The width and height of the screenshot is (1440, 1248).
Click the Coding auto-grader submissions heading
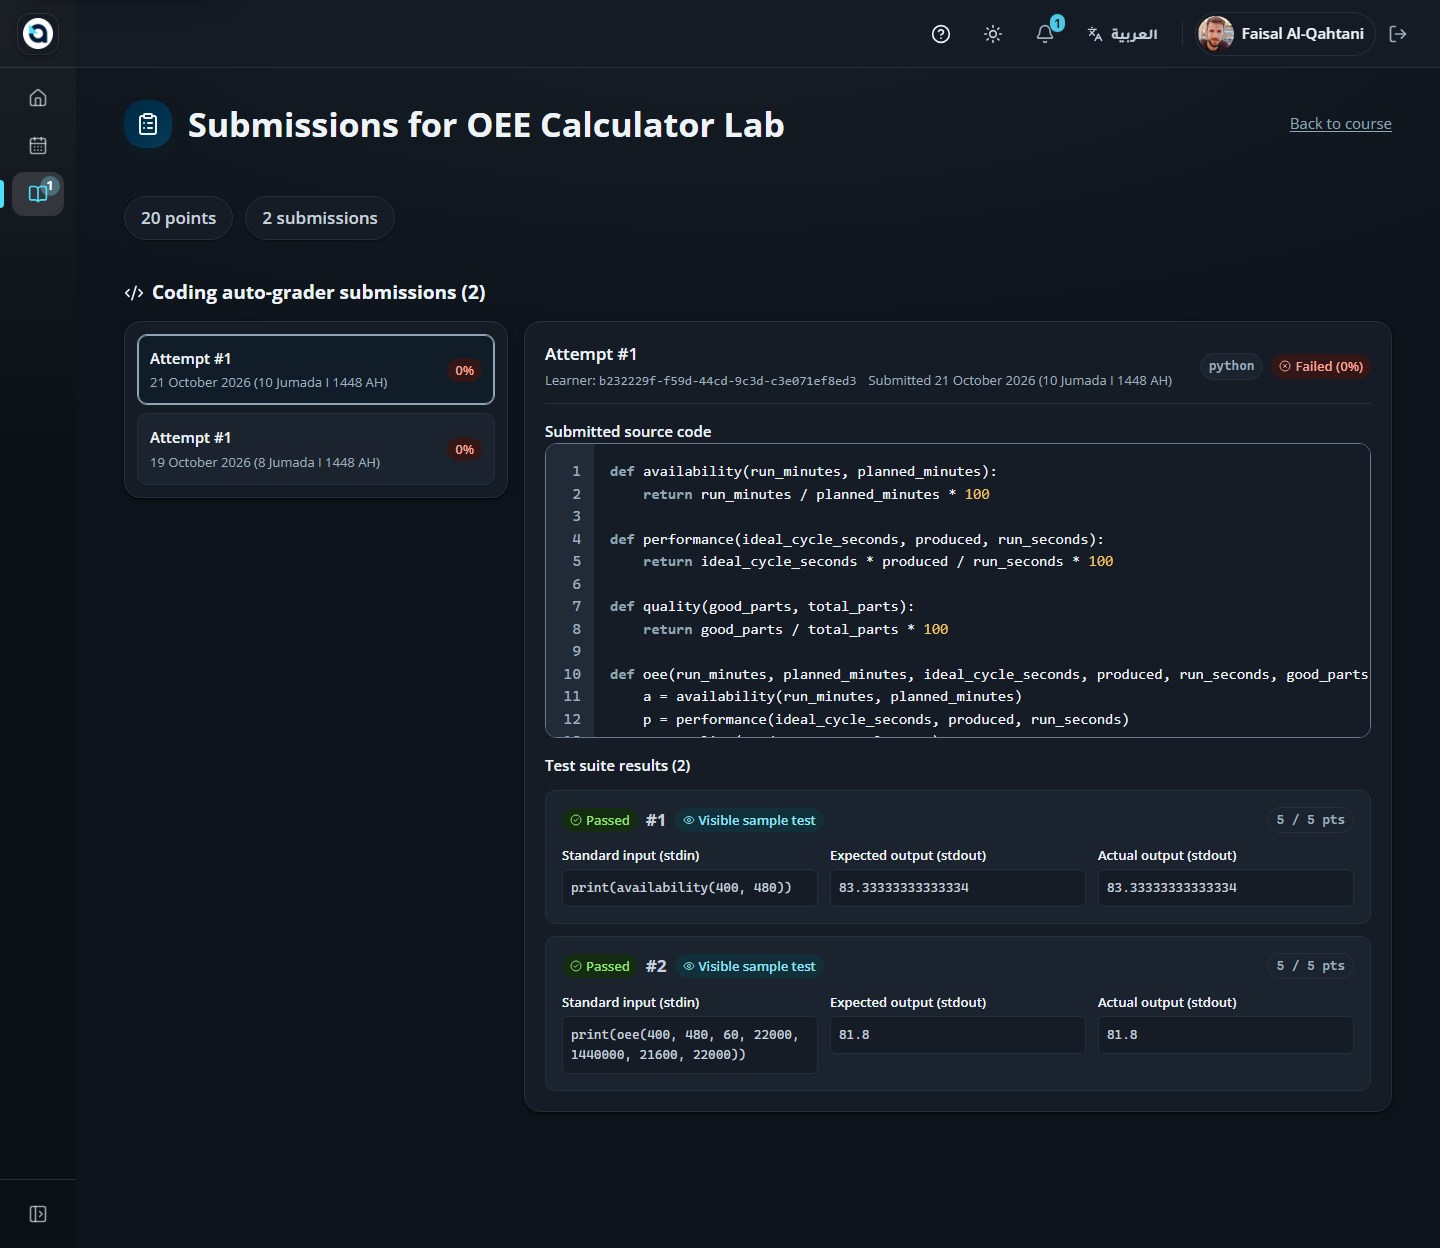coord(318,292)
